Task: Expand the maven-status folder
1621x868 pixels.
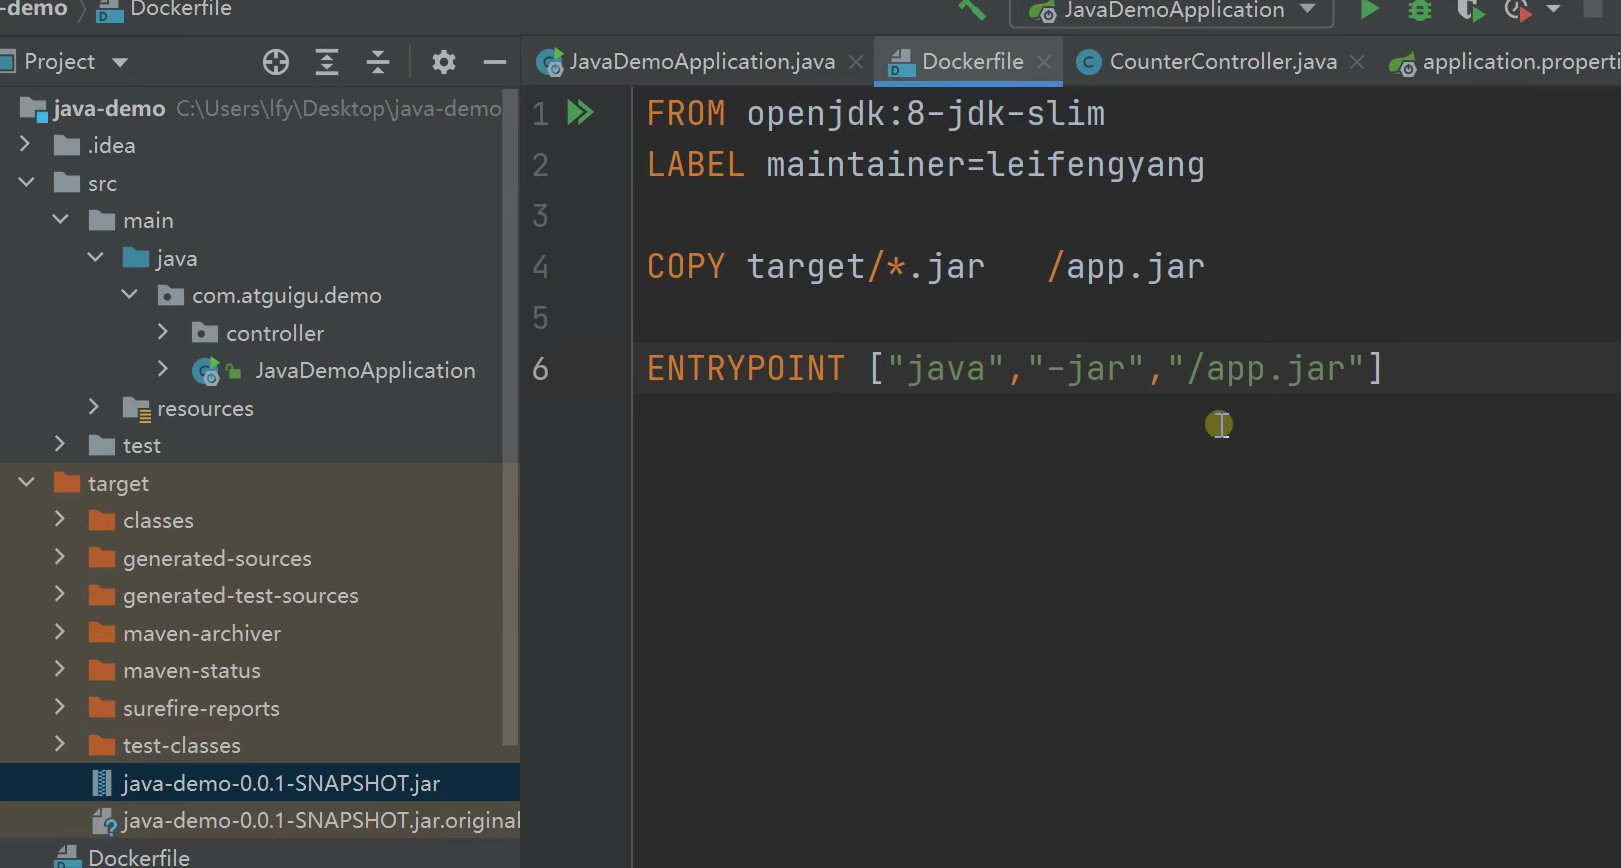Action: pos(60,669)
